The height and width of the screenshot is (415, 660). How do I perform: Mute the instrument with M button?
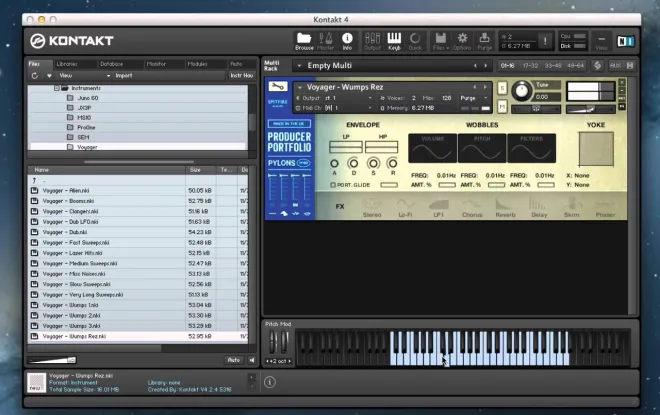(502, 106)
